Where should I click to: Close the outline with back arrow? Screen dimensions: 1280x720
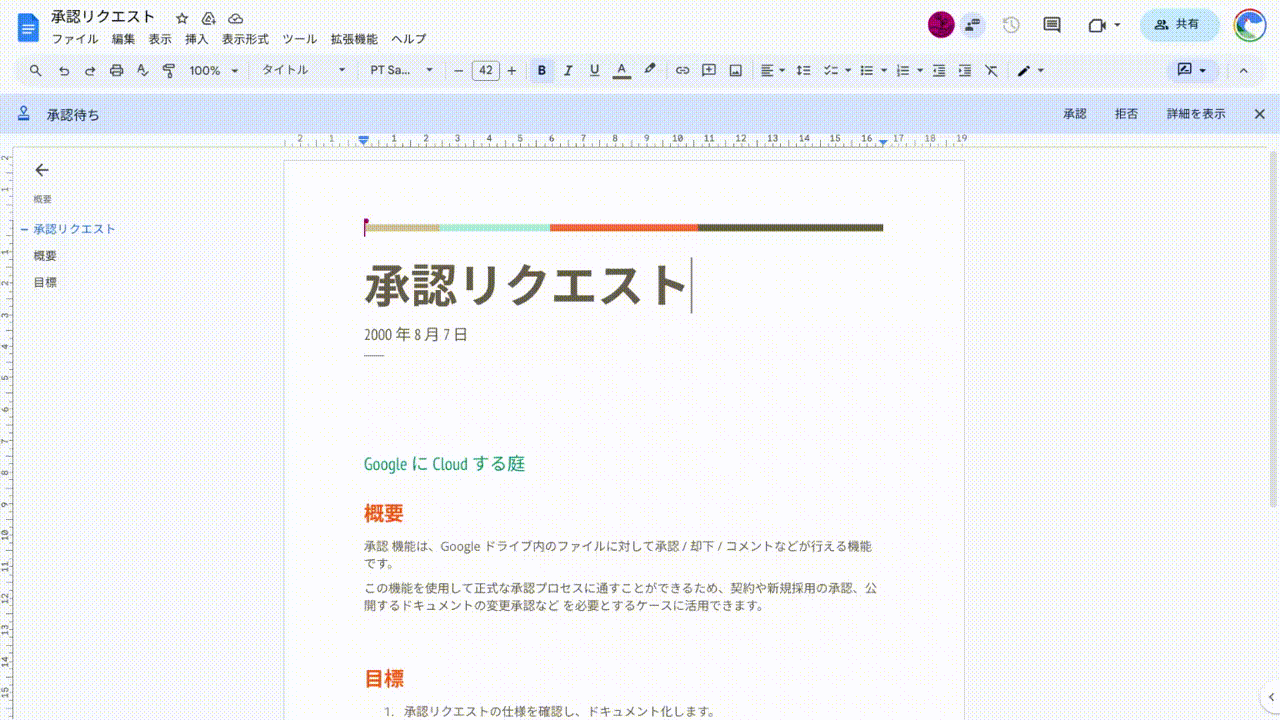coord(41,170)
